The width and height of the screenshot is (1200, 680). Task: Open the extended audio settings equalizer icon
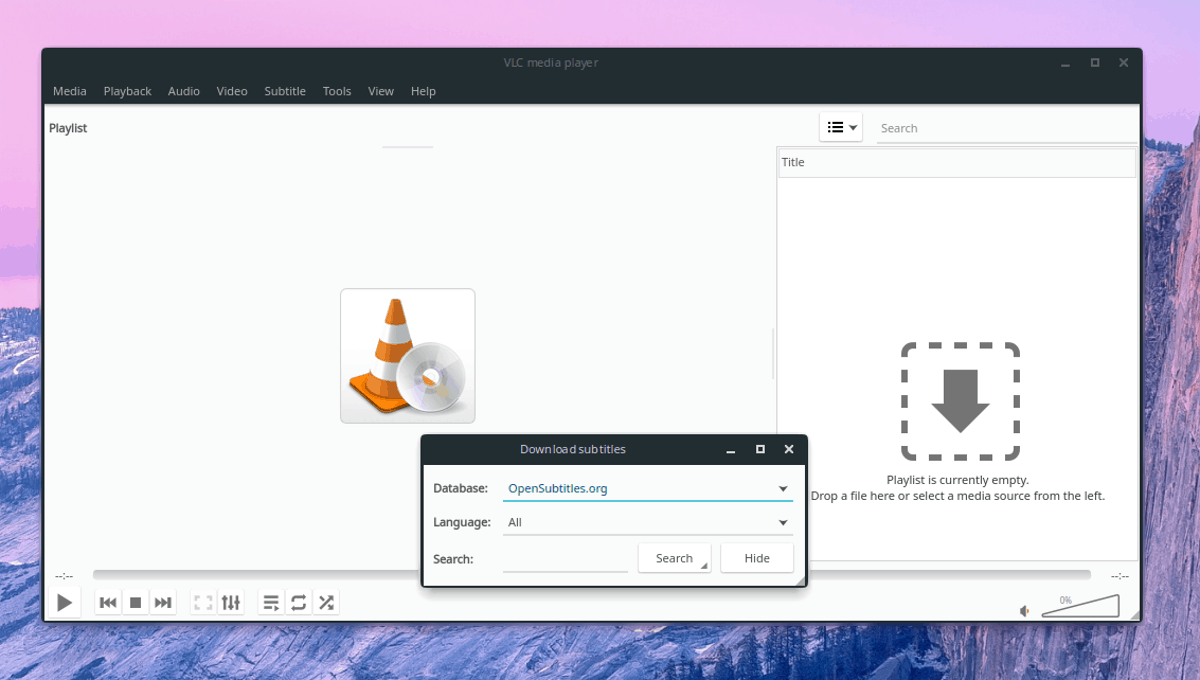coord(231,602)
